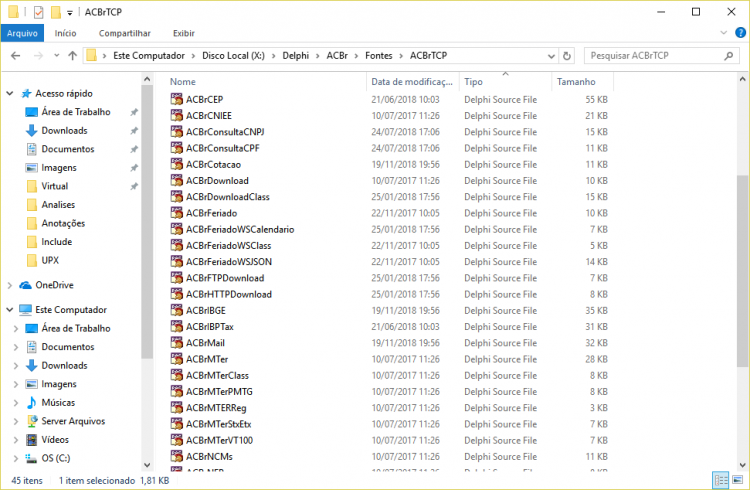Click the Properties quick access toolbar icon
Screen dimensions: 750x490
tap(38, 12)
